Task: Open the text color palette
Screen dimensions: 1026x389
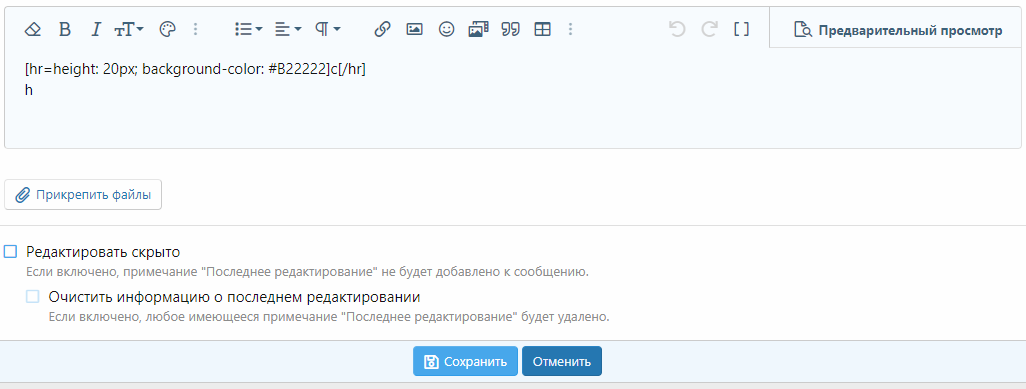Action: click(x=168, y=29)
